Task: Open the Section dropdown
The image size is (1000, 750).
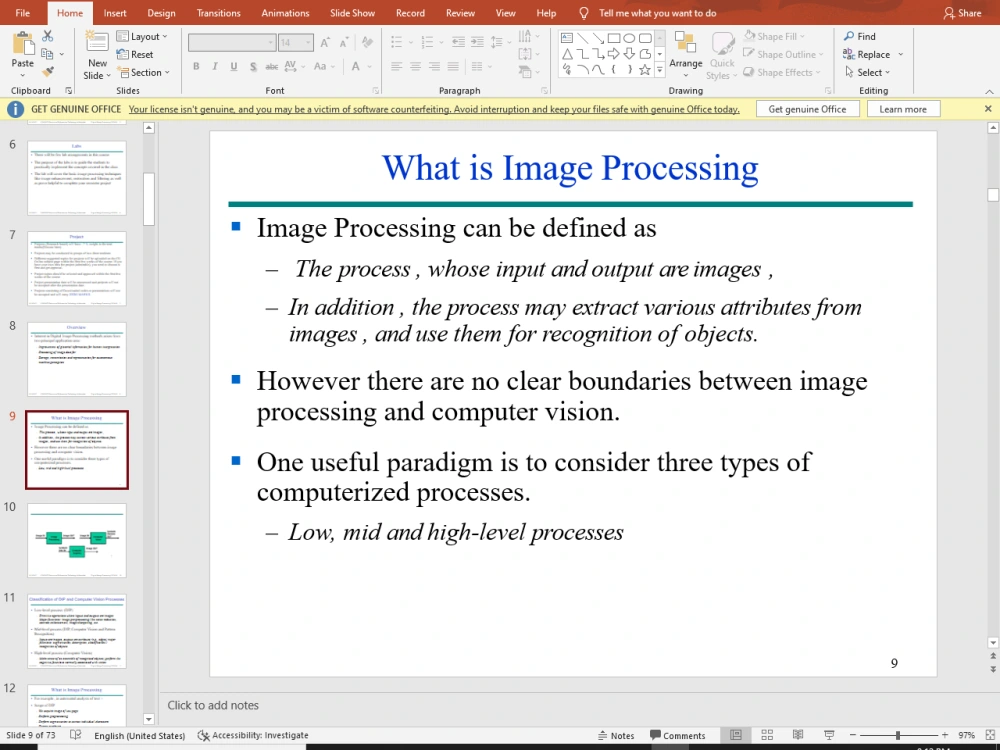Action: [143, 73]
